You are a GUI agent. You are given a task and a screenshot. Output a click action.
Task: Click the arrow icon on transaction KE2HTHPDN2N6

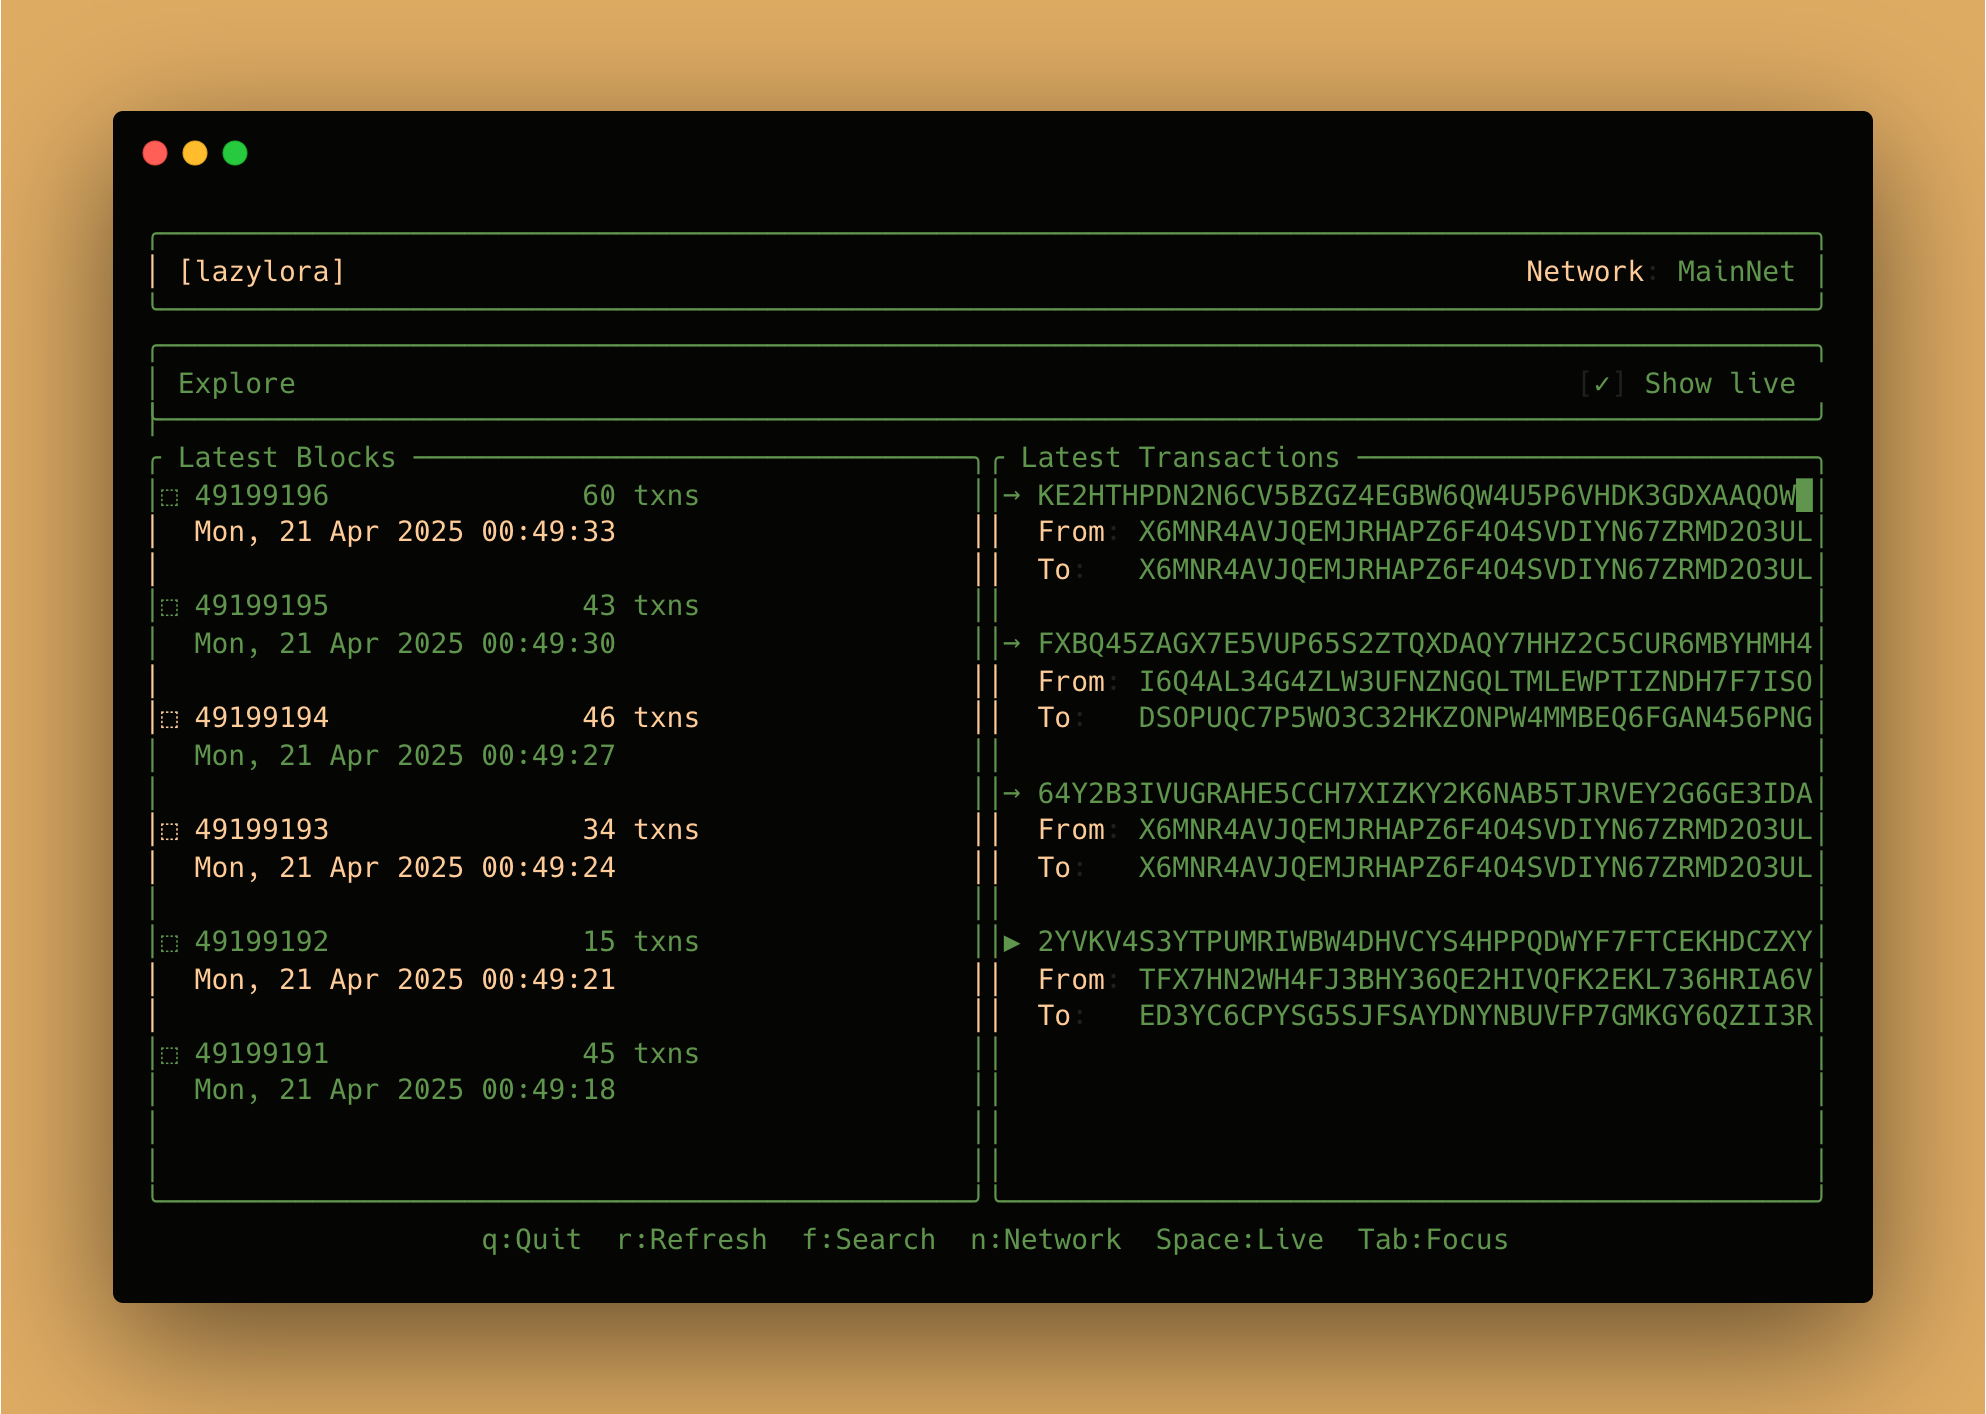click(1012, 494)
